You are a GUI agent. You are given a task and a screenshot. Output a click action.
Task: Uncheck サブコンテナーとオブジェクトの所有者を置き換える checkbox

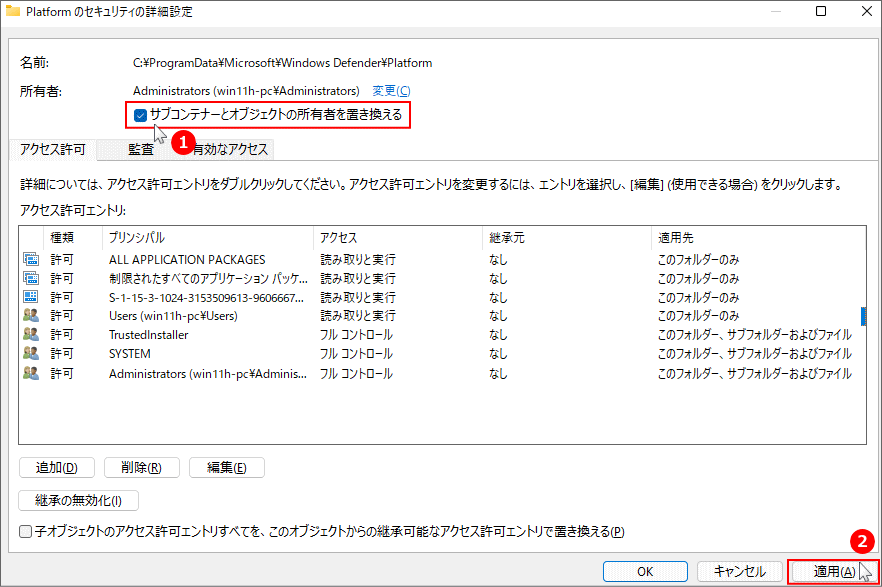[140, 115]
